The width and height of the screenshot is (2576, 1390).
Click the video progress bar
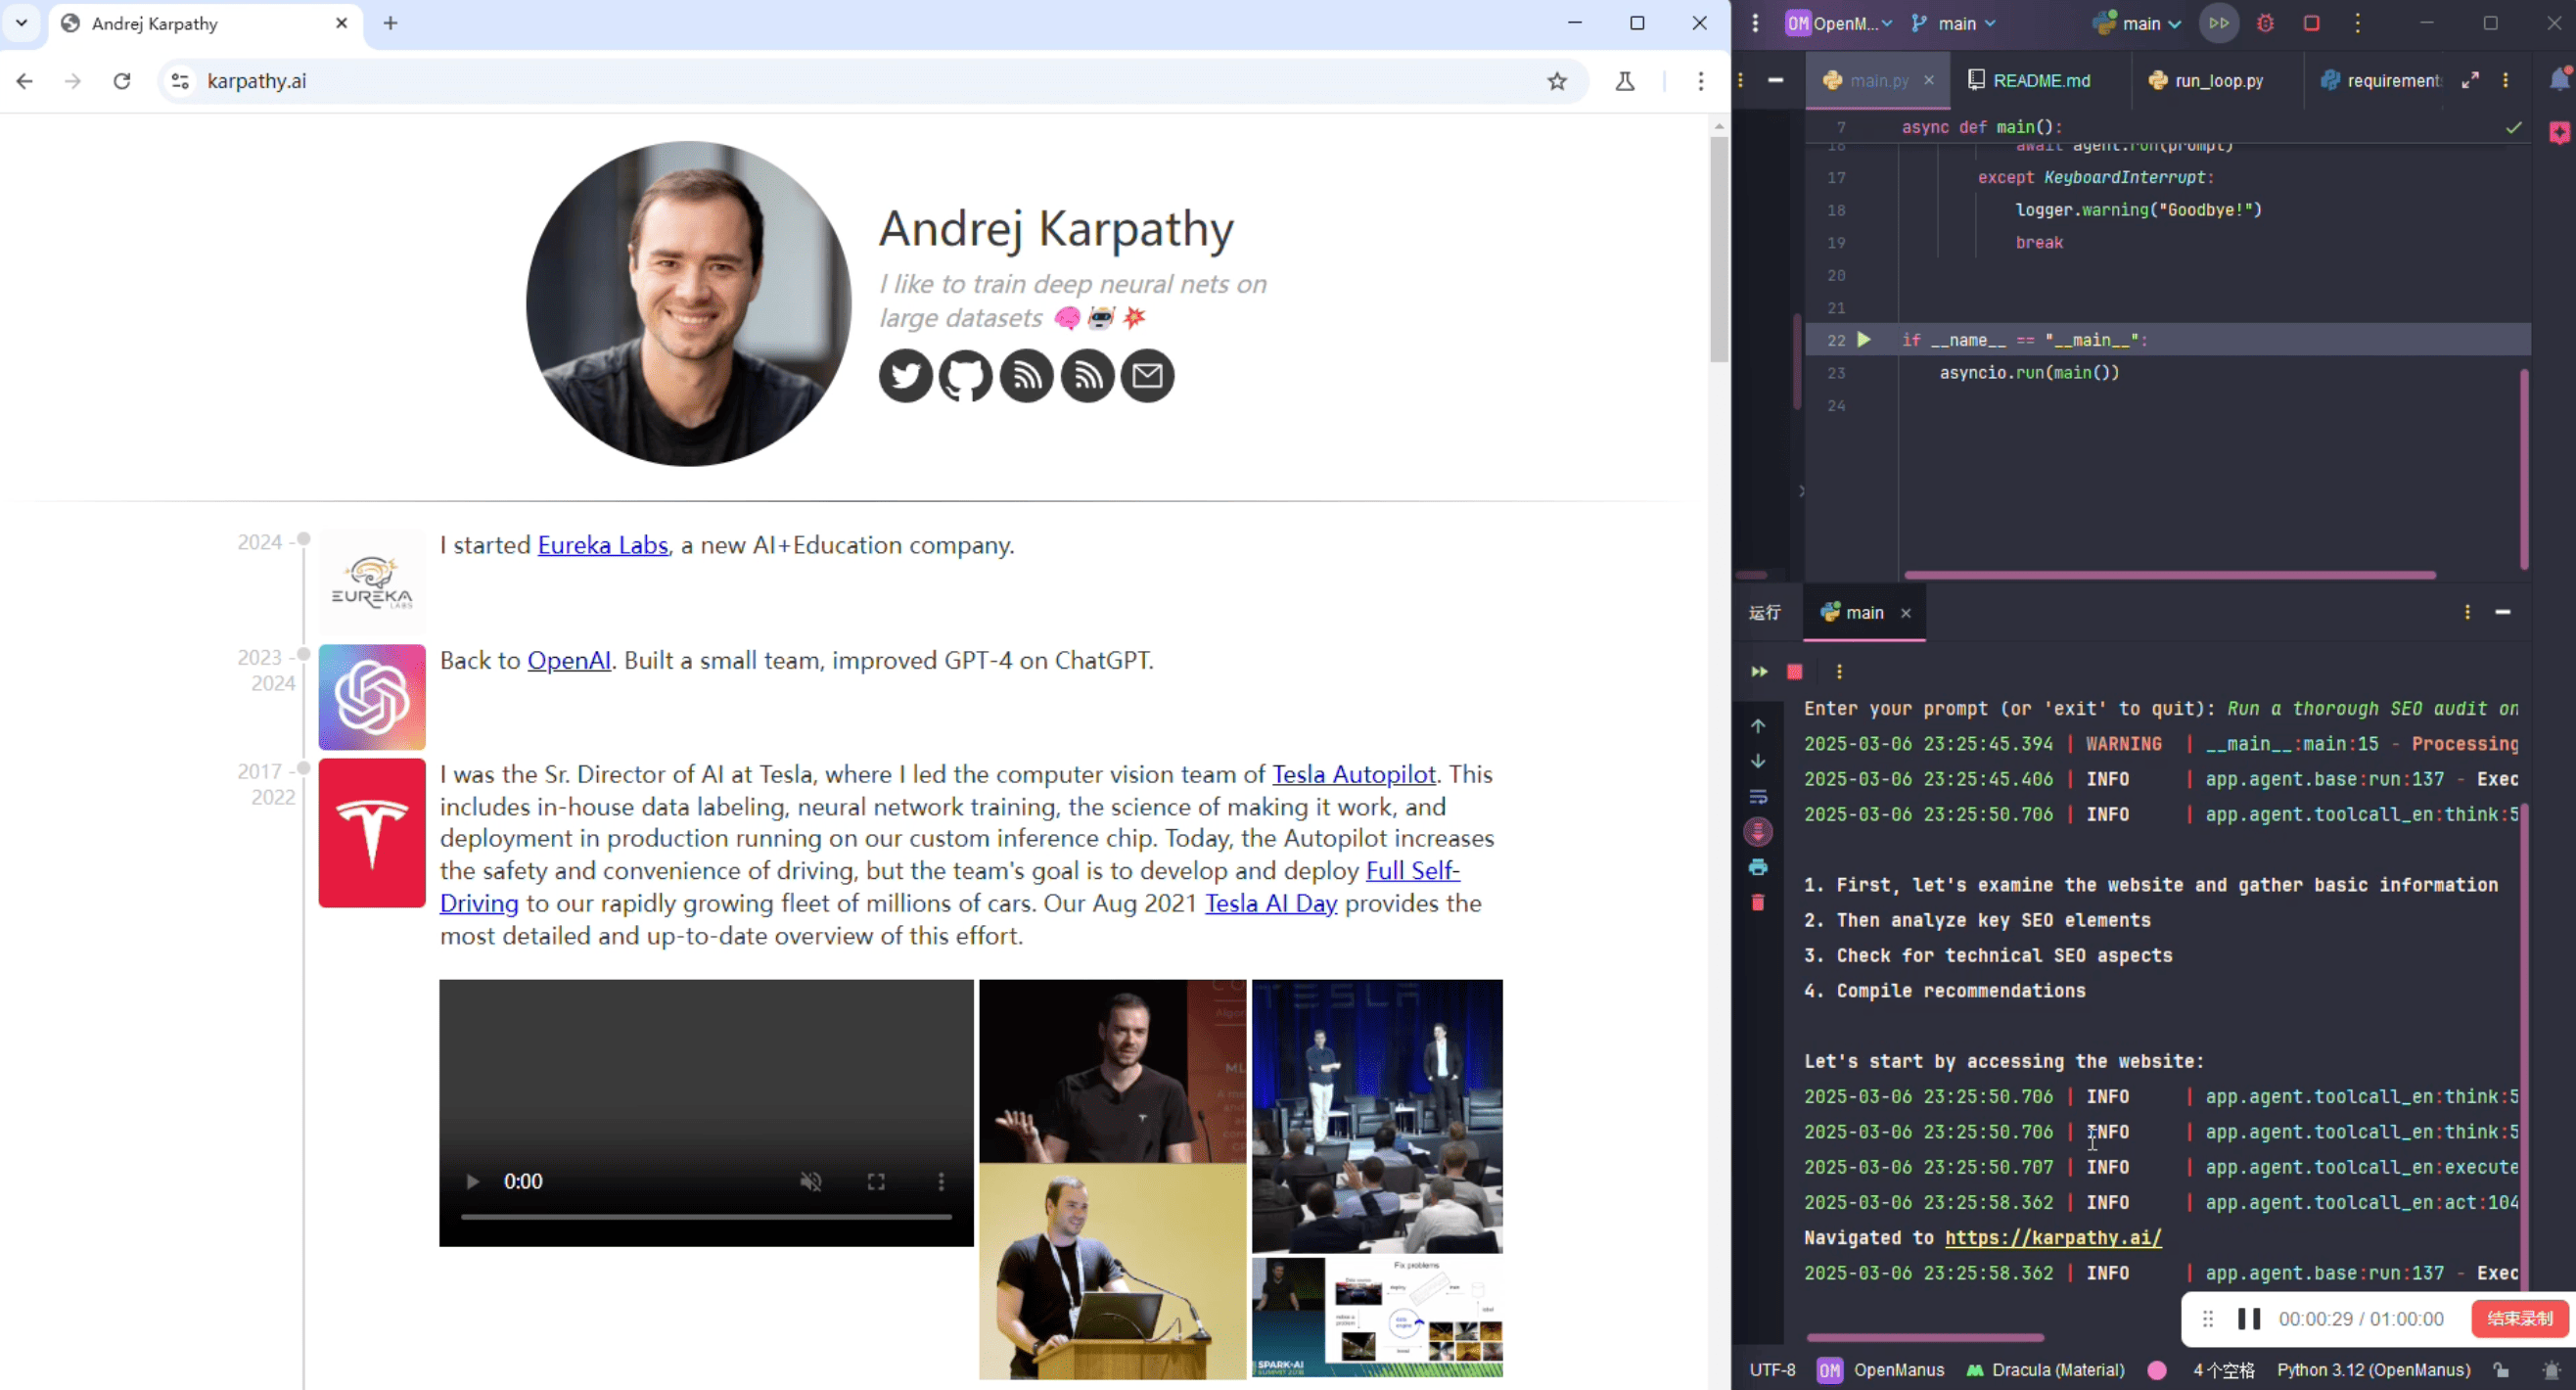705,1217
